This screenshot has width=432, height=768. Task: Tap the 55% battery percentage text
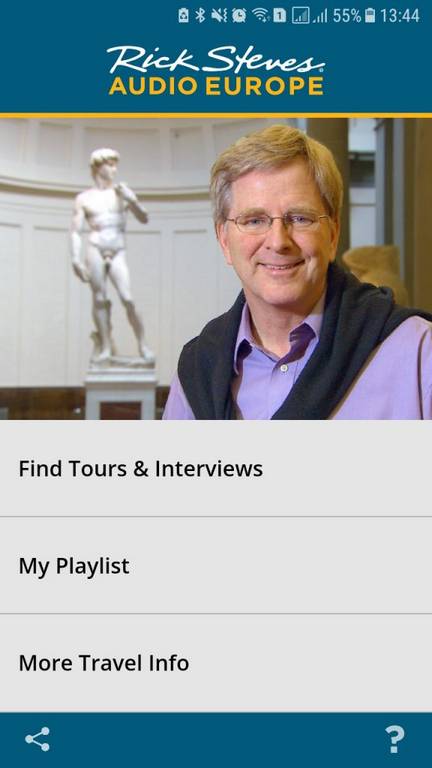tap(347, 16)
